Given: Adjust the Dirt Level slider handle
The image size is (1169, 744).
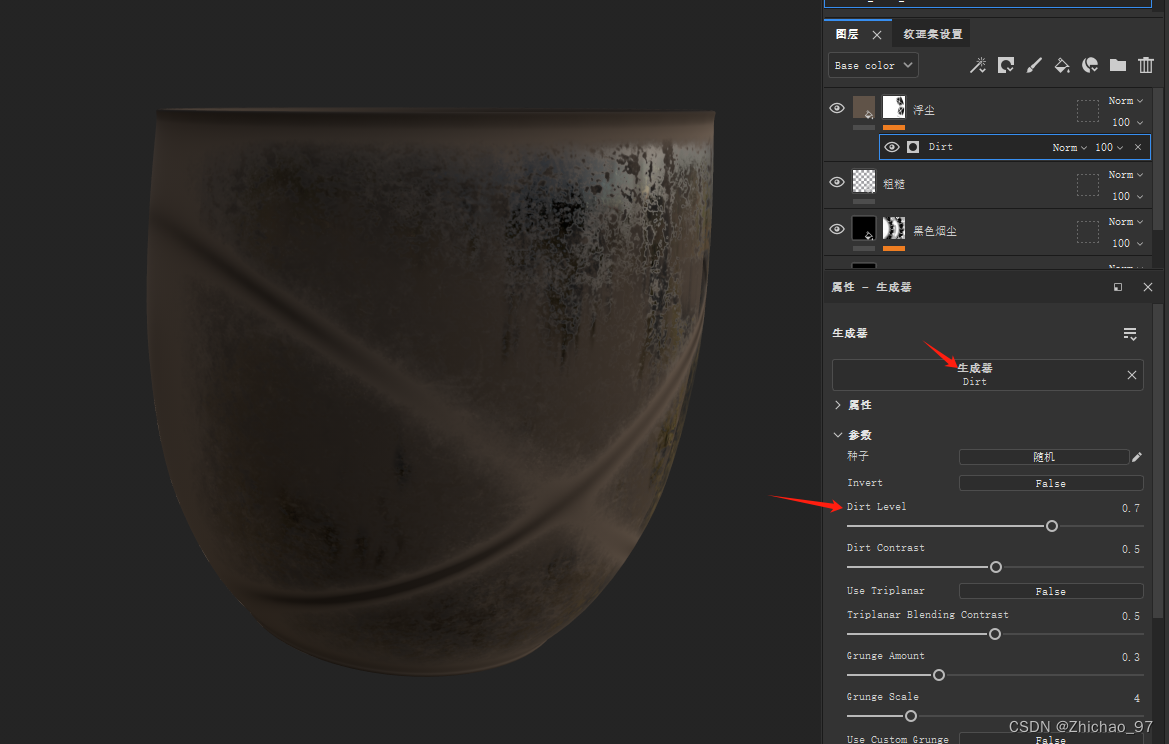Looking at the screenshot, I should point(1052,526).
